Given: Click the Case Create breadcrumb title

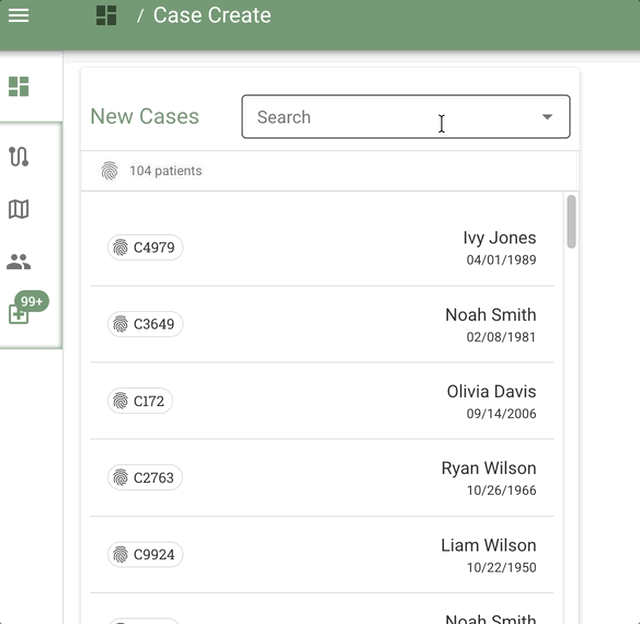Looking at the screenshot, I should (212, 15).
